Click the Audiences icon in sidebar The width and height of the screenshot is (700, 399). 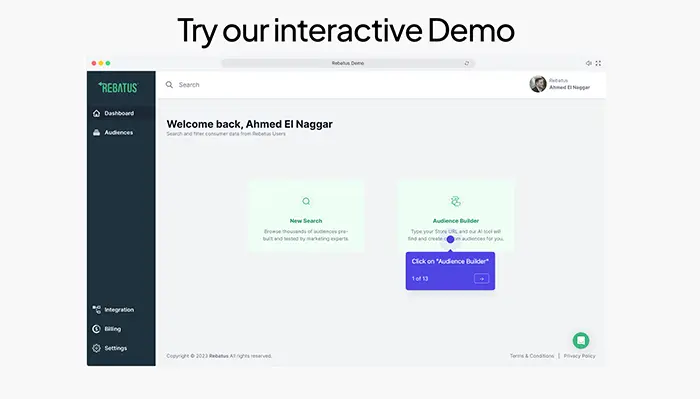96,133
